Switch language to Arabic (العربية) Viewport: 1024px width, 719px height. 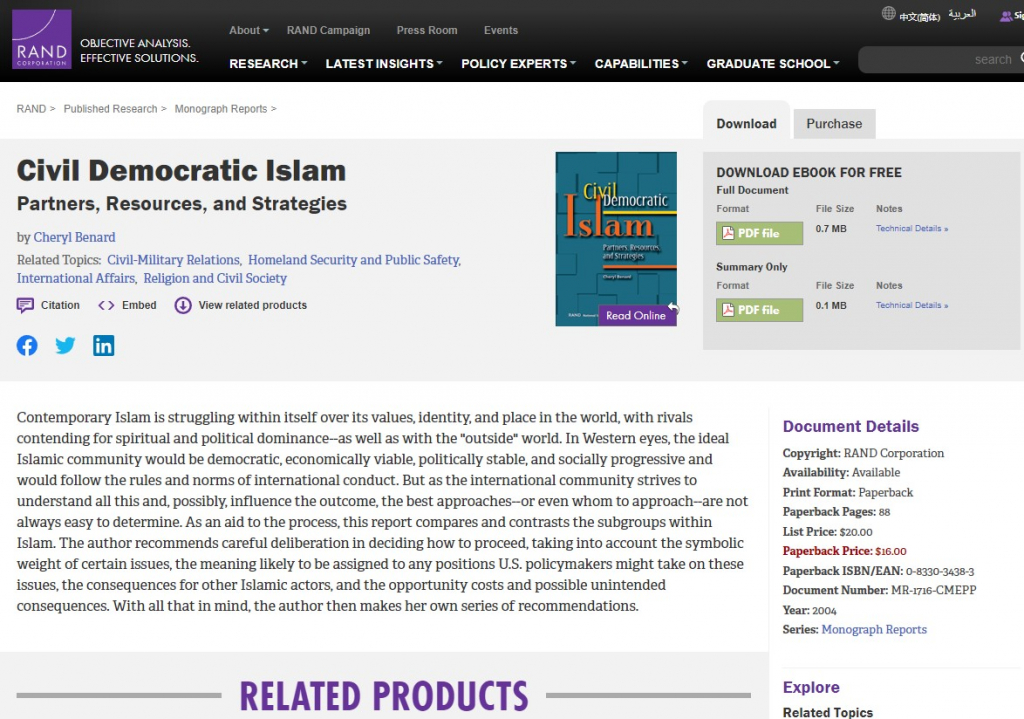tap(962, 14)
